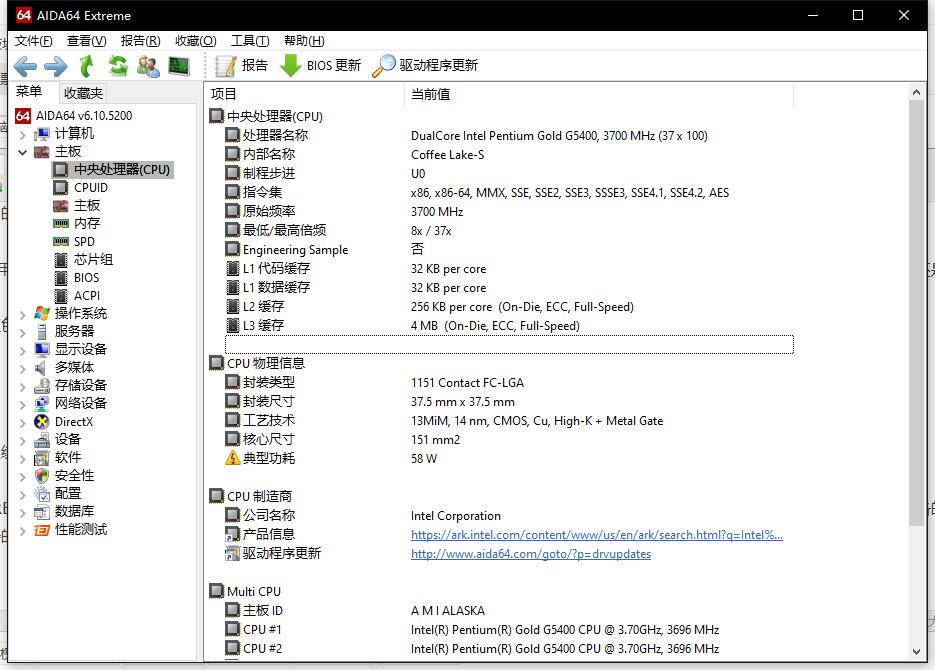Switch to the 收藏夹 tab
The image size is (935, 670).
(x=82, y=92)
